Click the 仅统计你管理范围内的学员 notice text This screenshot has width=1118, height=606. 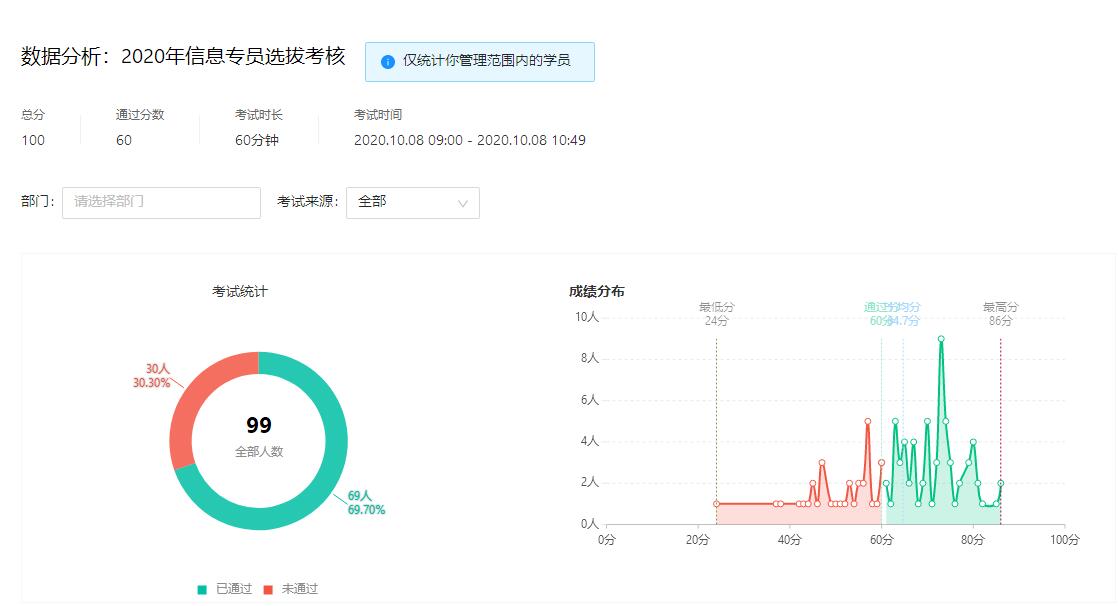click(486, 62)
